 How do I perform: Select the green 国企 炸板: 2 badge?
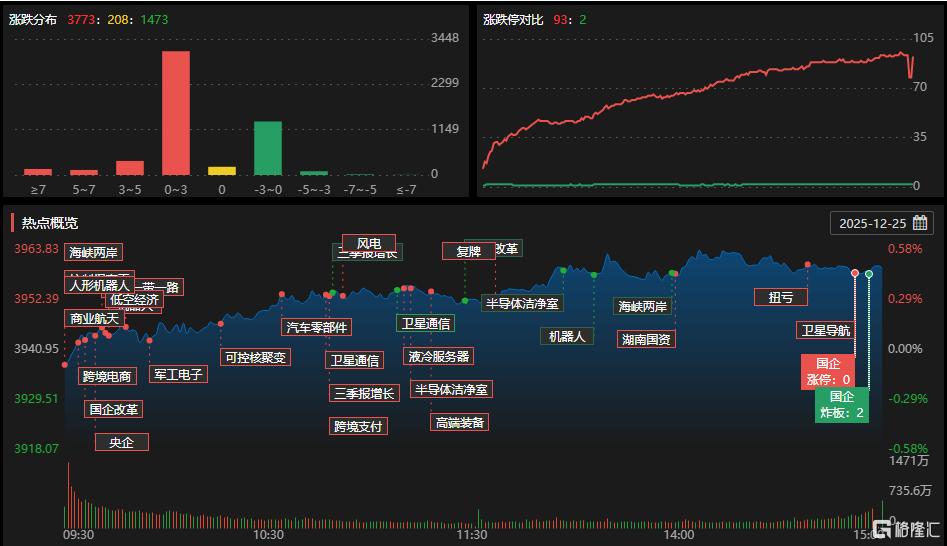tap(841, 404)
